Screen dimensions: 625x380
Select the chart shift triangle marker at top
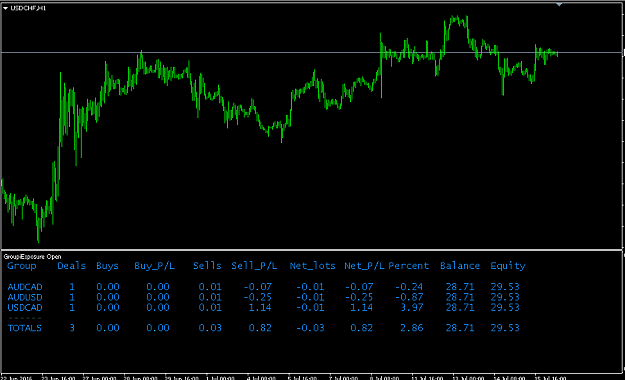[559, 5]
